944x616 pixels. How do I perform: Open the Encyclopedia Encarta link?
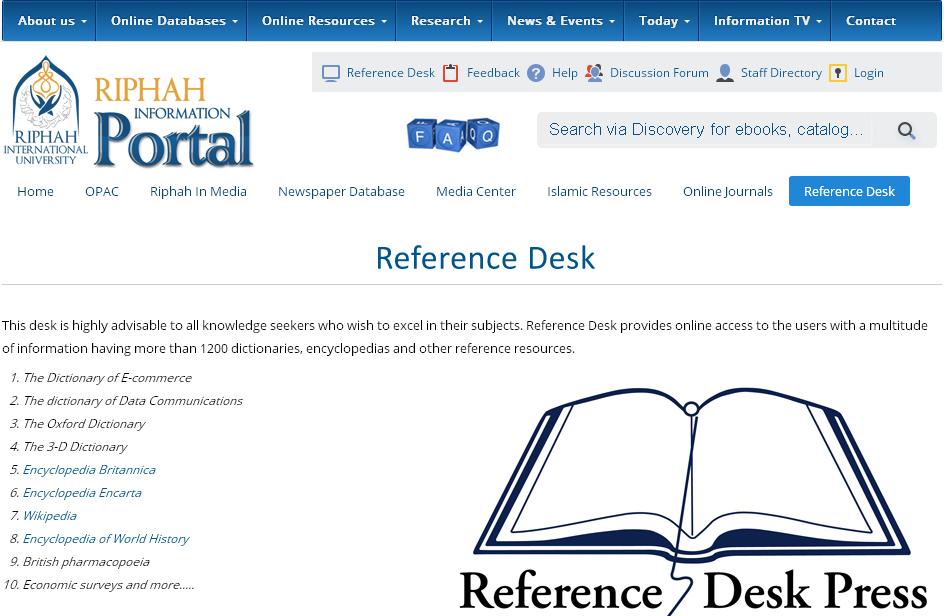click(x=82, y=493)
